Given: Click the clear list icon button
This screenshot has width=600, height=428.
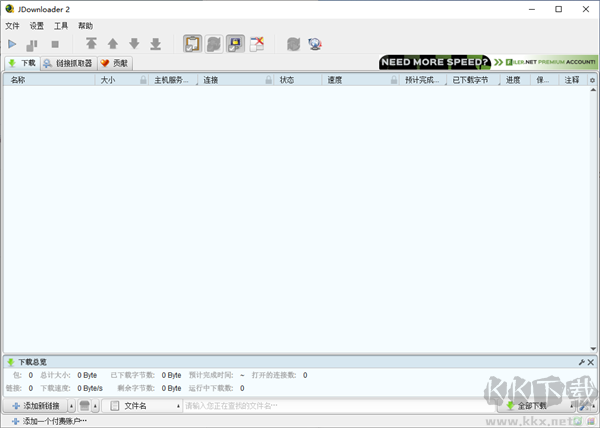Looking at the screenshot, I should pyautogui.click(x=85, y=406).
